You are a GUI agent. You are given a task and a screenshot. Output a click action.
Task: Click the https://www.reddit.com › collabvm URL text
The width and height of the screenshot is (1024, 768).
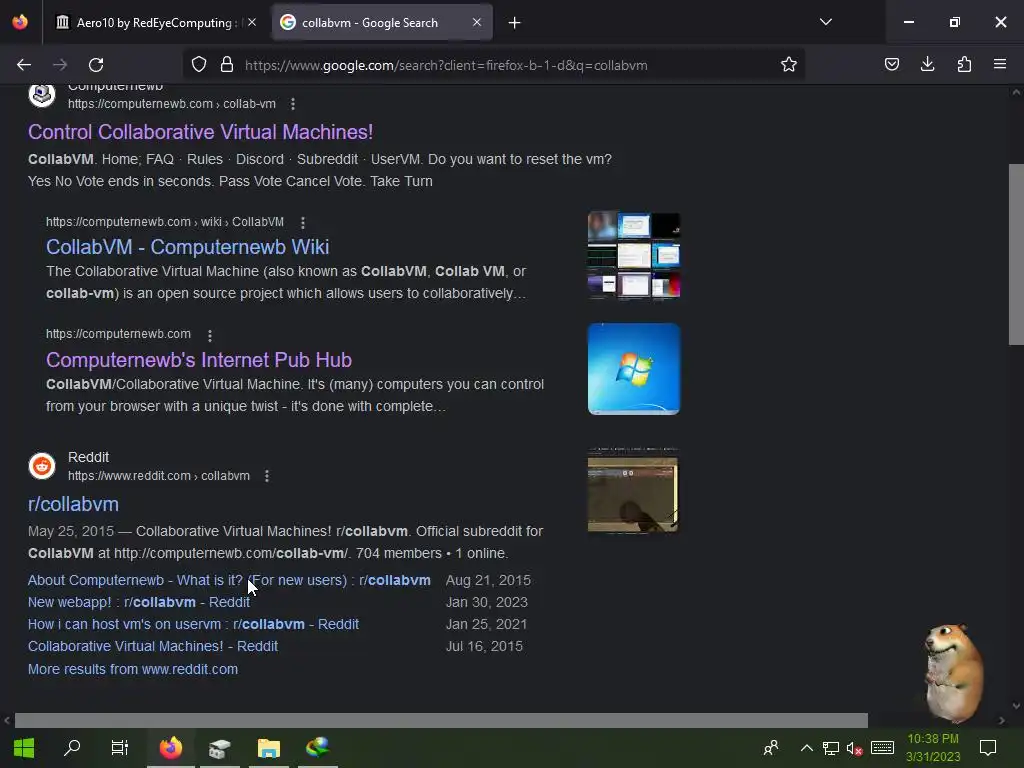coord(159,476)
